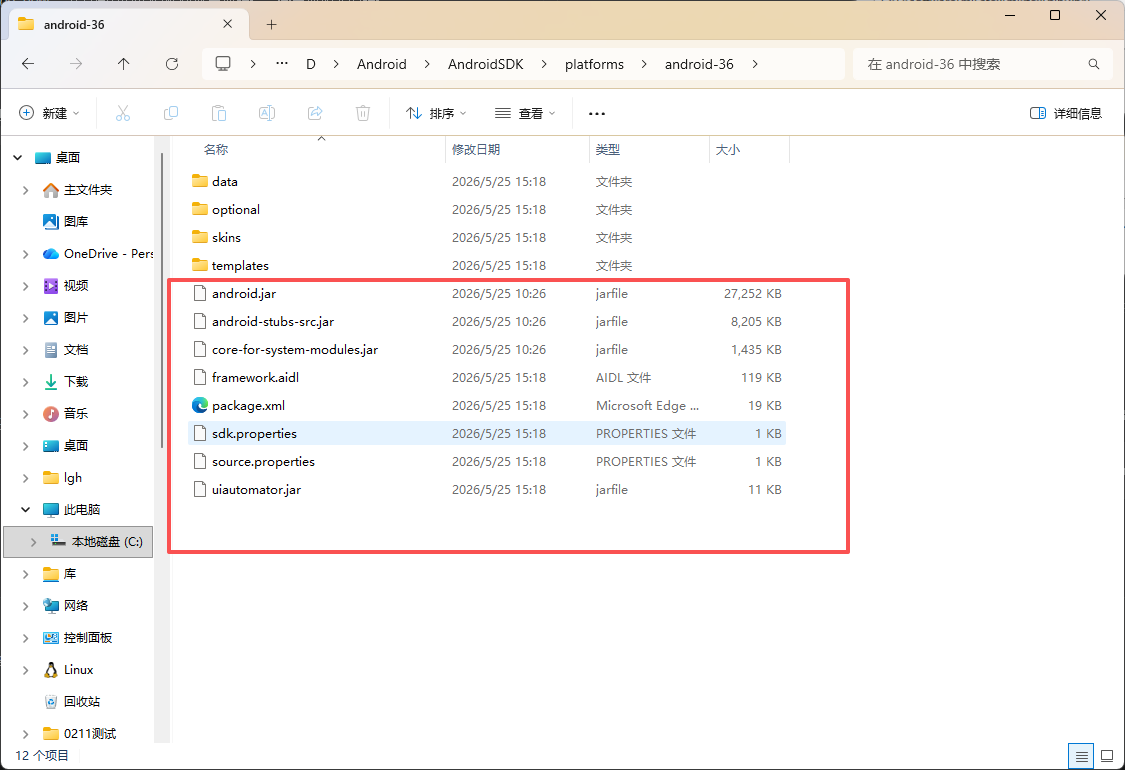1125x770 pixels.
Task: Select core-for-system-modules.jar file
Action: (486, 349)
